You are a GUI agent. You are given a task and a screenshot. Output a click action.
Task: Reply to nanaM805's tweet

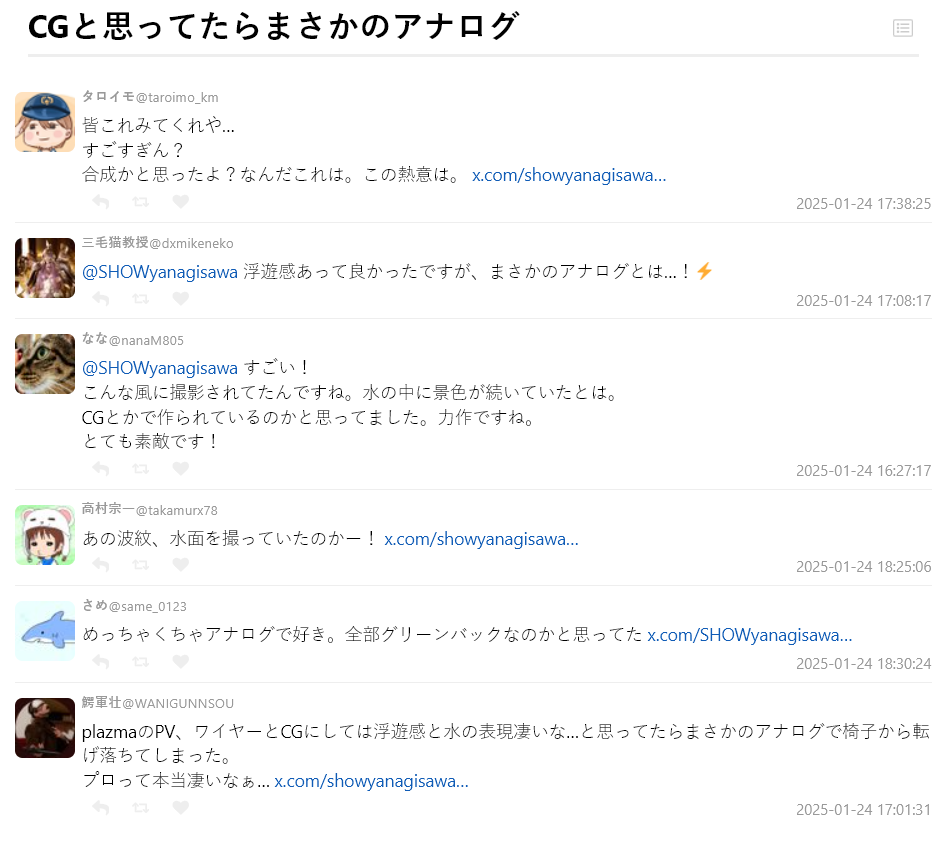101,469
